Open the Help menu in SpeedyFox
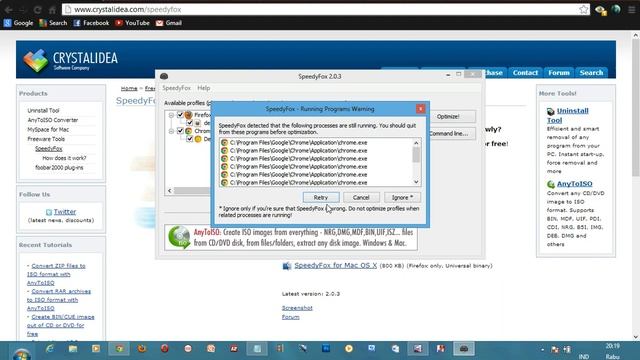 tap(203, 88)
